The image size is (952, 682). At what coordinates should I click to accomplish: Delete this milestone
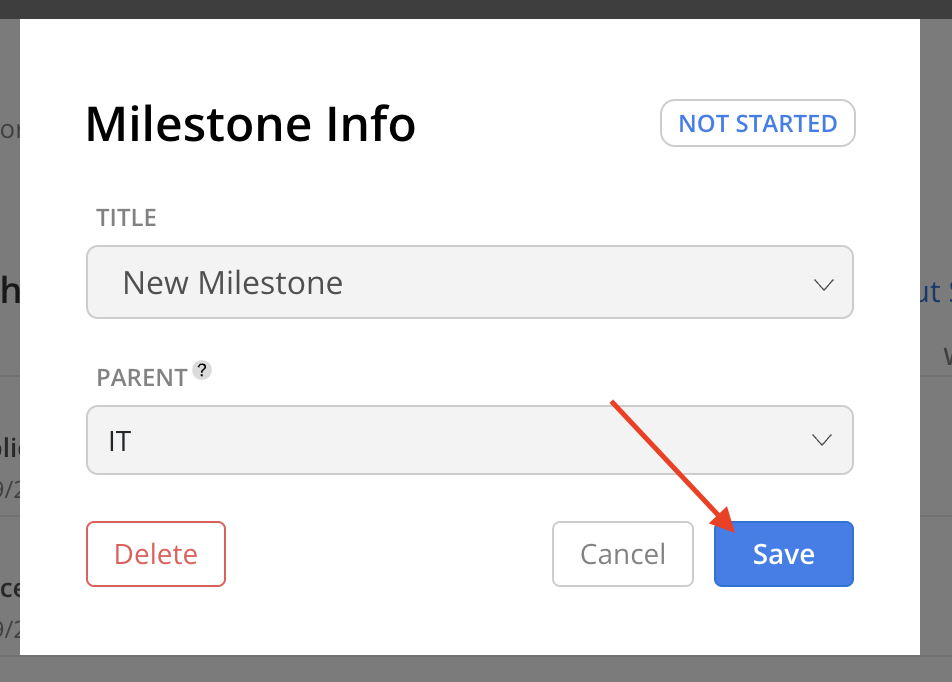pyautogui.click(x=156, y=554)
